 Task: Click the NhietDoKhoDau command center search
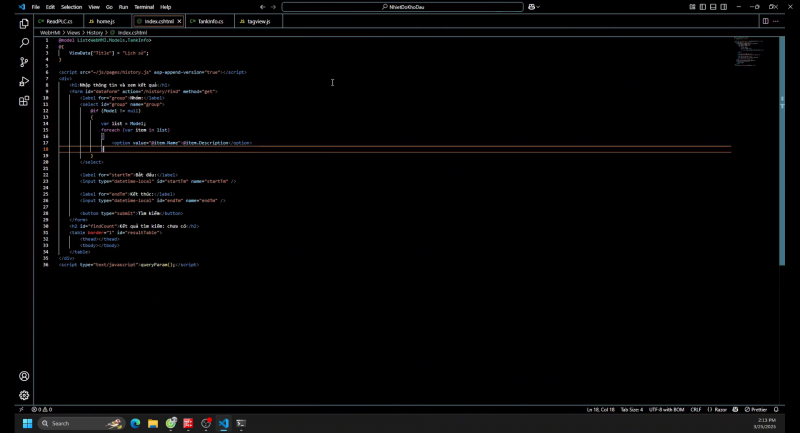pos(403,7)
